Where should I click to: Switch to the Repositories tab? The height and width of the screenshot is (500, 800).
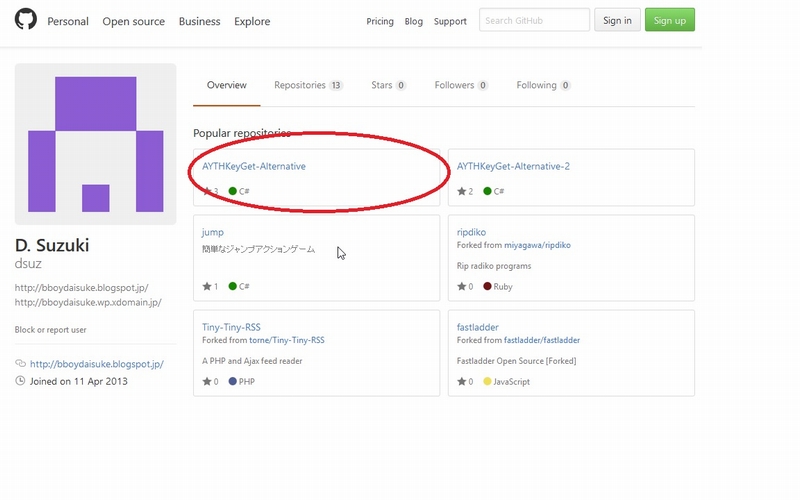308,85
